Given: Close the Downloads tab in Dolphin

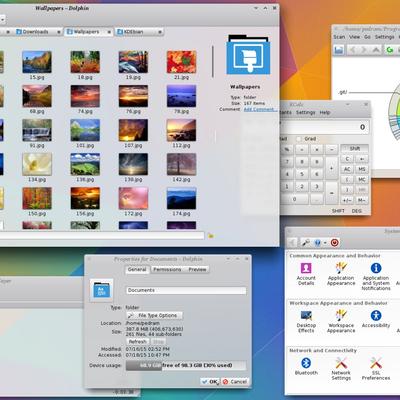Looking at the screenshot, I should [x=59, y=32].
